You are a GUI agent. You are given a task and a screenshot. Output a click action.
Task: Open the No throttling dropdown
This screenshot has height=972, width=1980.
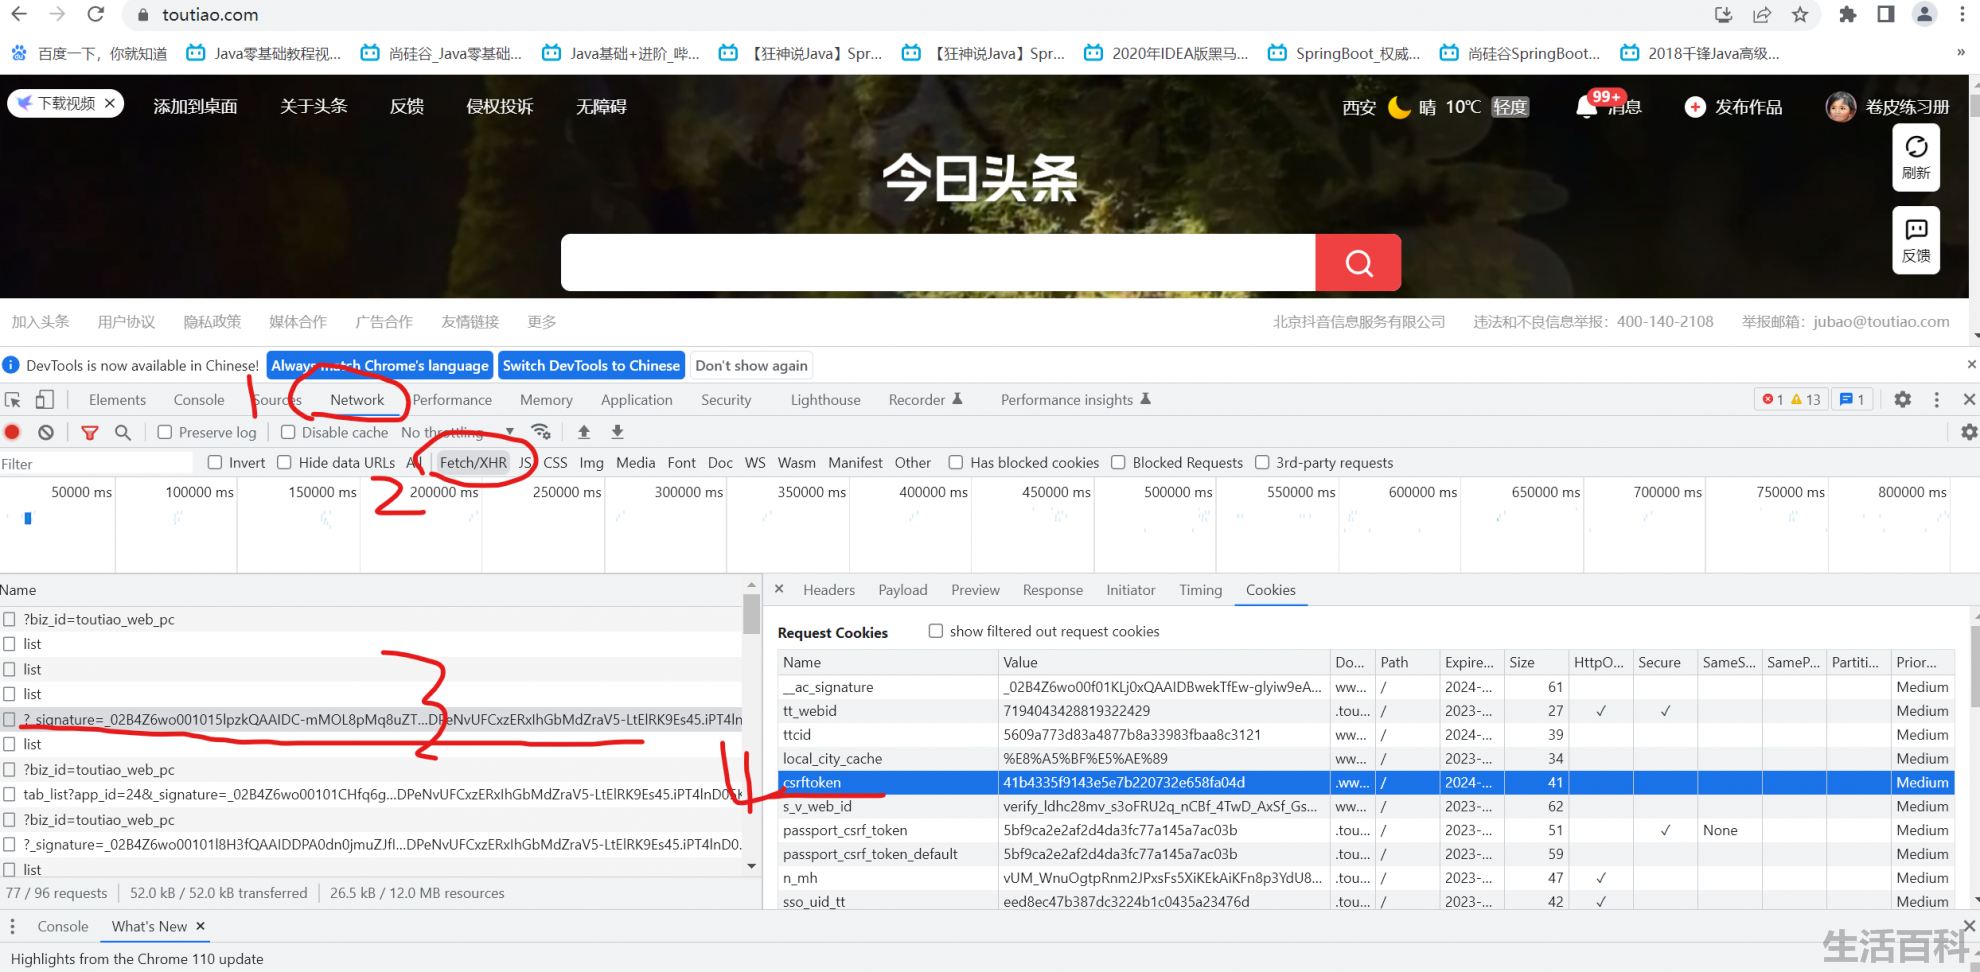[458, 432]
